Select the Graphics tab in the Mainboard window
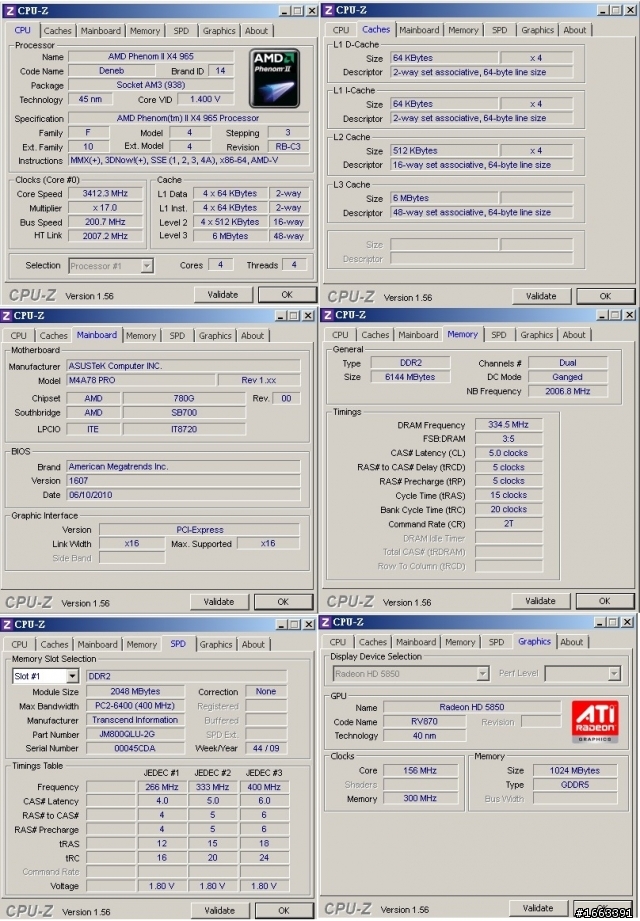 click(215, 335)
